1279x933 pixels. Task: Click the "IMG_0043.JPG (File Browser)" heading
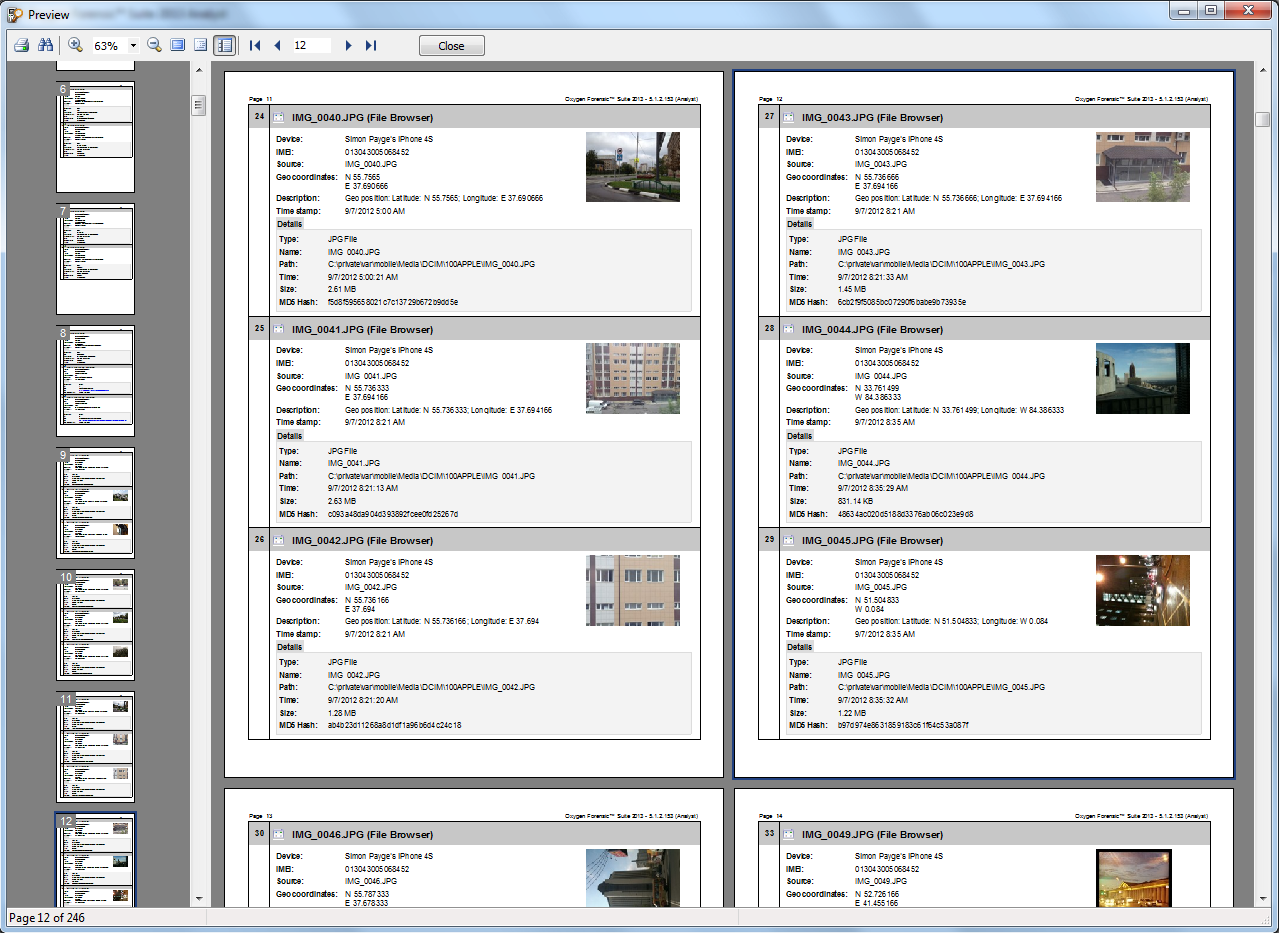(x=872, y=117)
